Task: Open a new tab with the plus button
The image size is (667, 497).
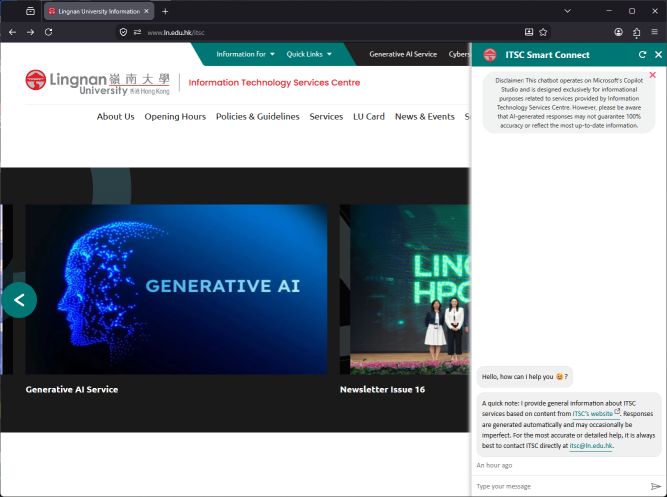Action: coord(165,11)
